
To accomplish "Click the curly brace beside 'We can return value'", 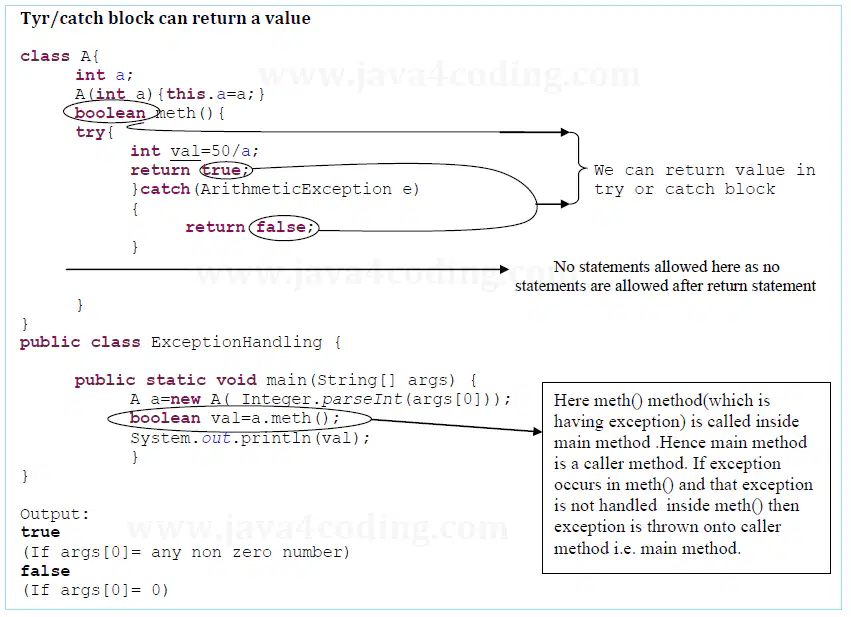I will pyautogui.click(x=579, y=168).
